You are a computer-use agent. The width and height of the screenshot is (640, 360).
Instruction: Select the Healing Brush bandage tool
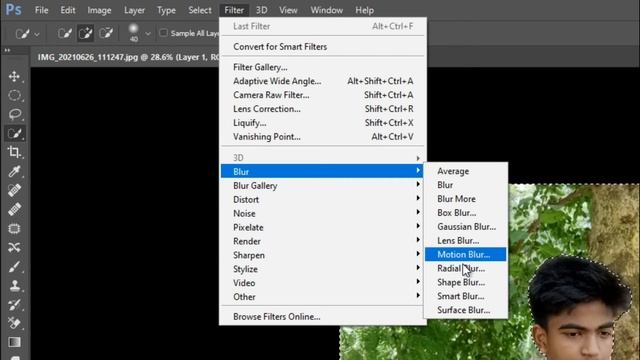(14, 209)
